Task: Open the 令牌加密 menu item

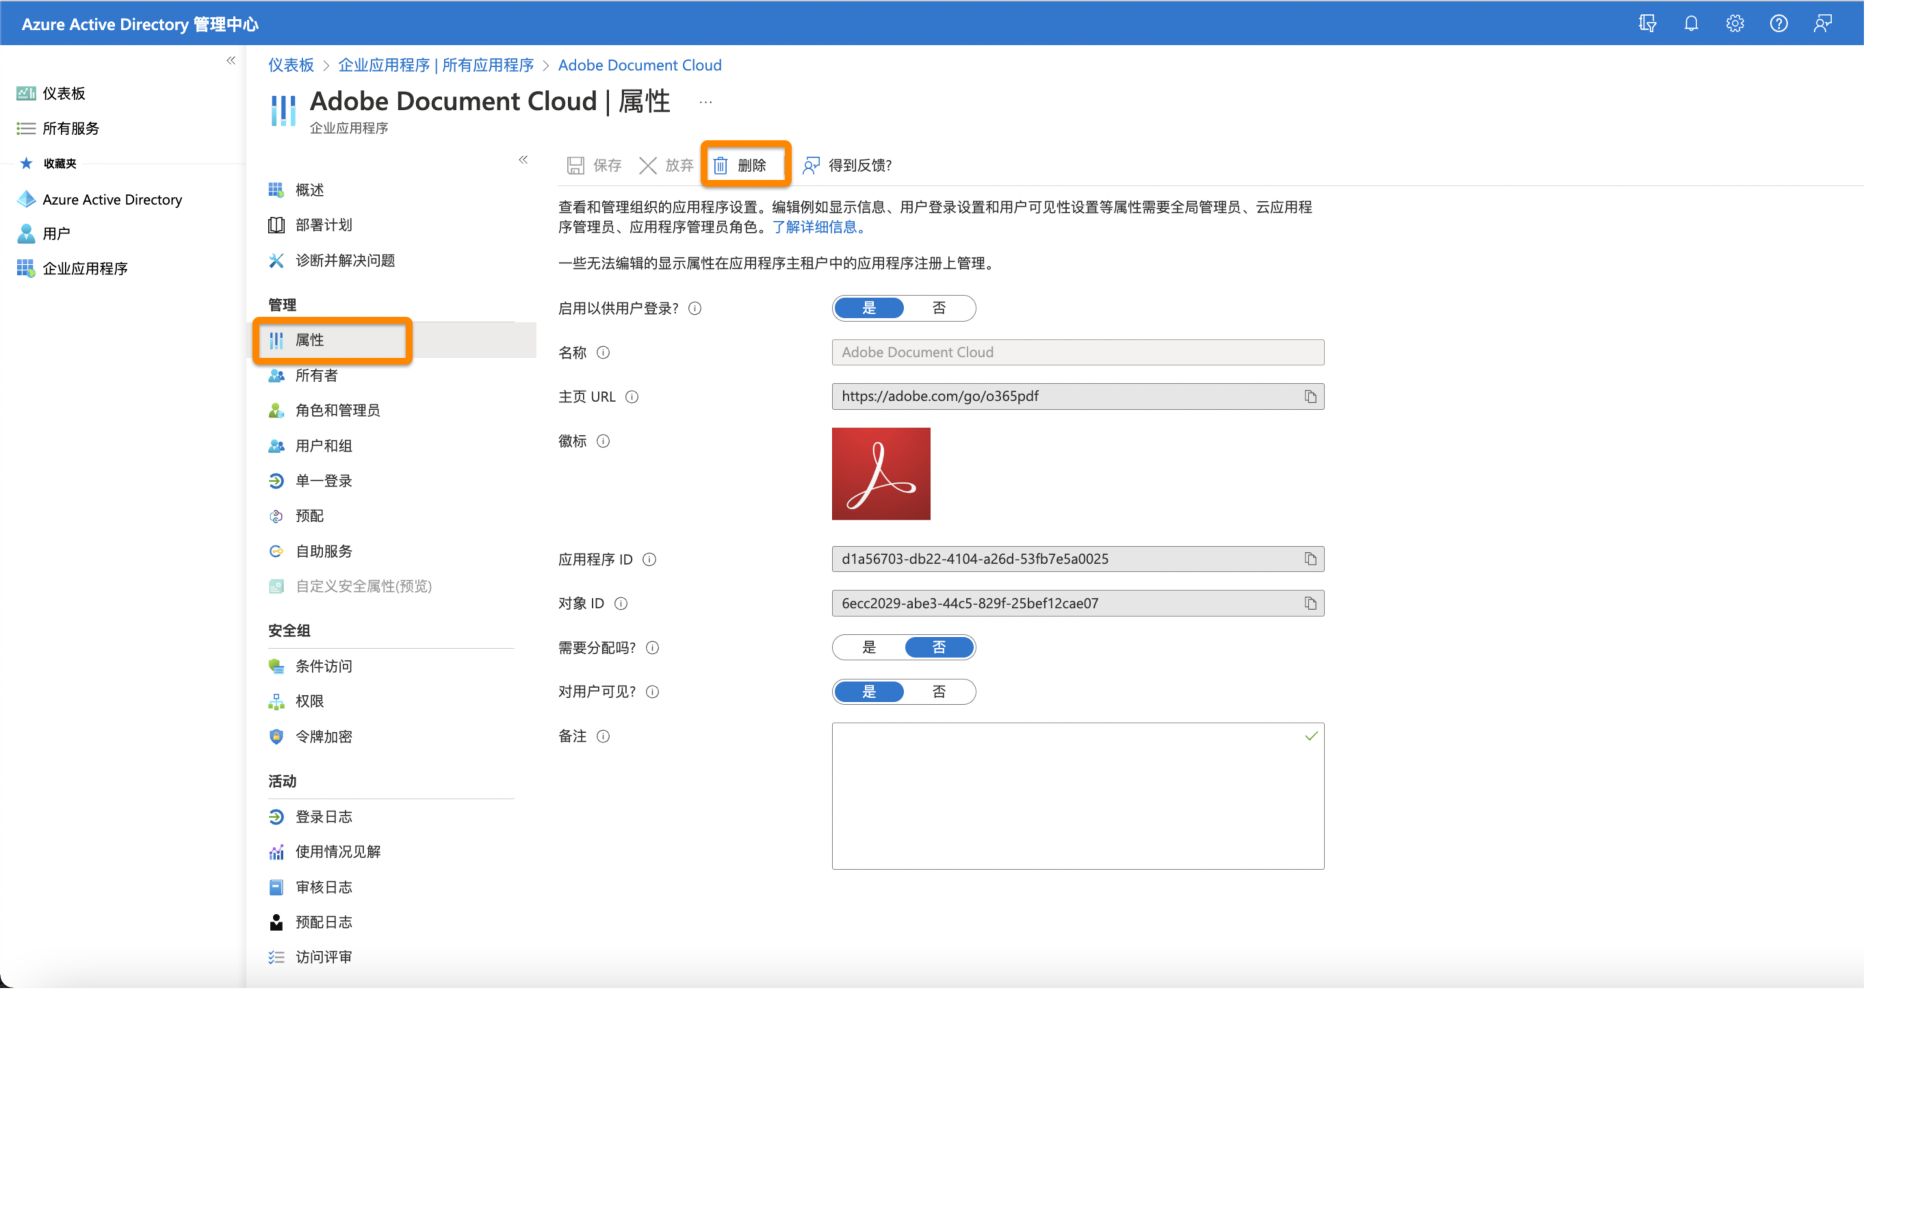Action: pyautogui.click(x=324, y=736)
